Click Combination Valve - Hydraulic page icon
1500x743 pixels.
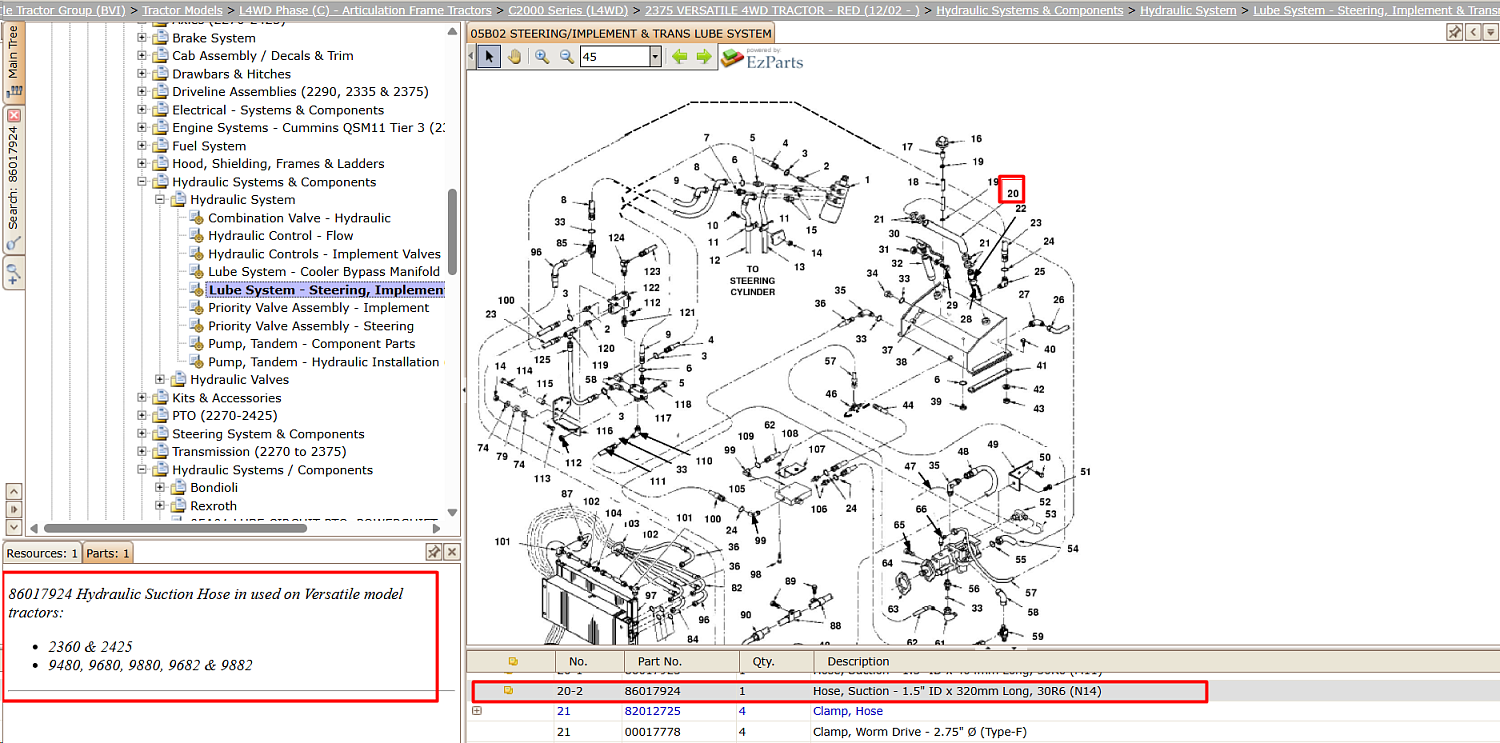click(196, 218)
